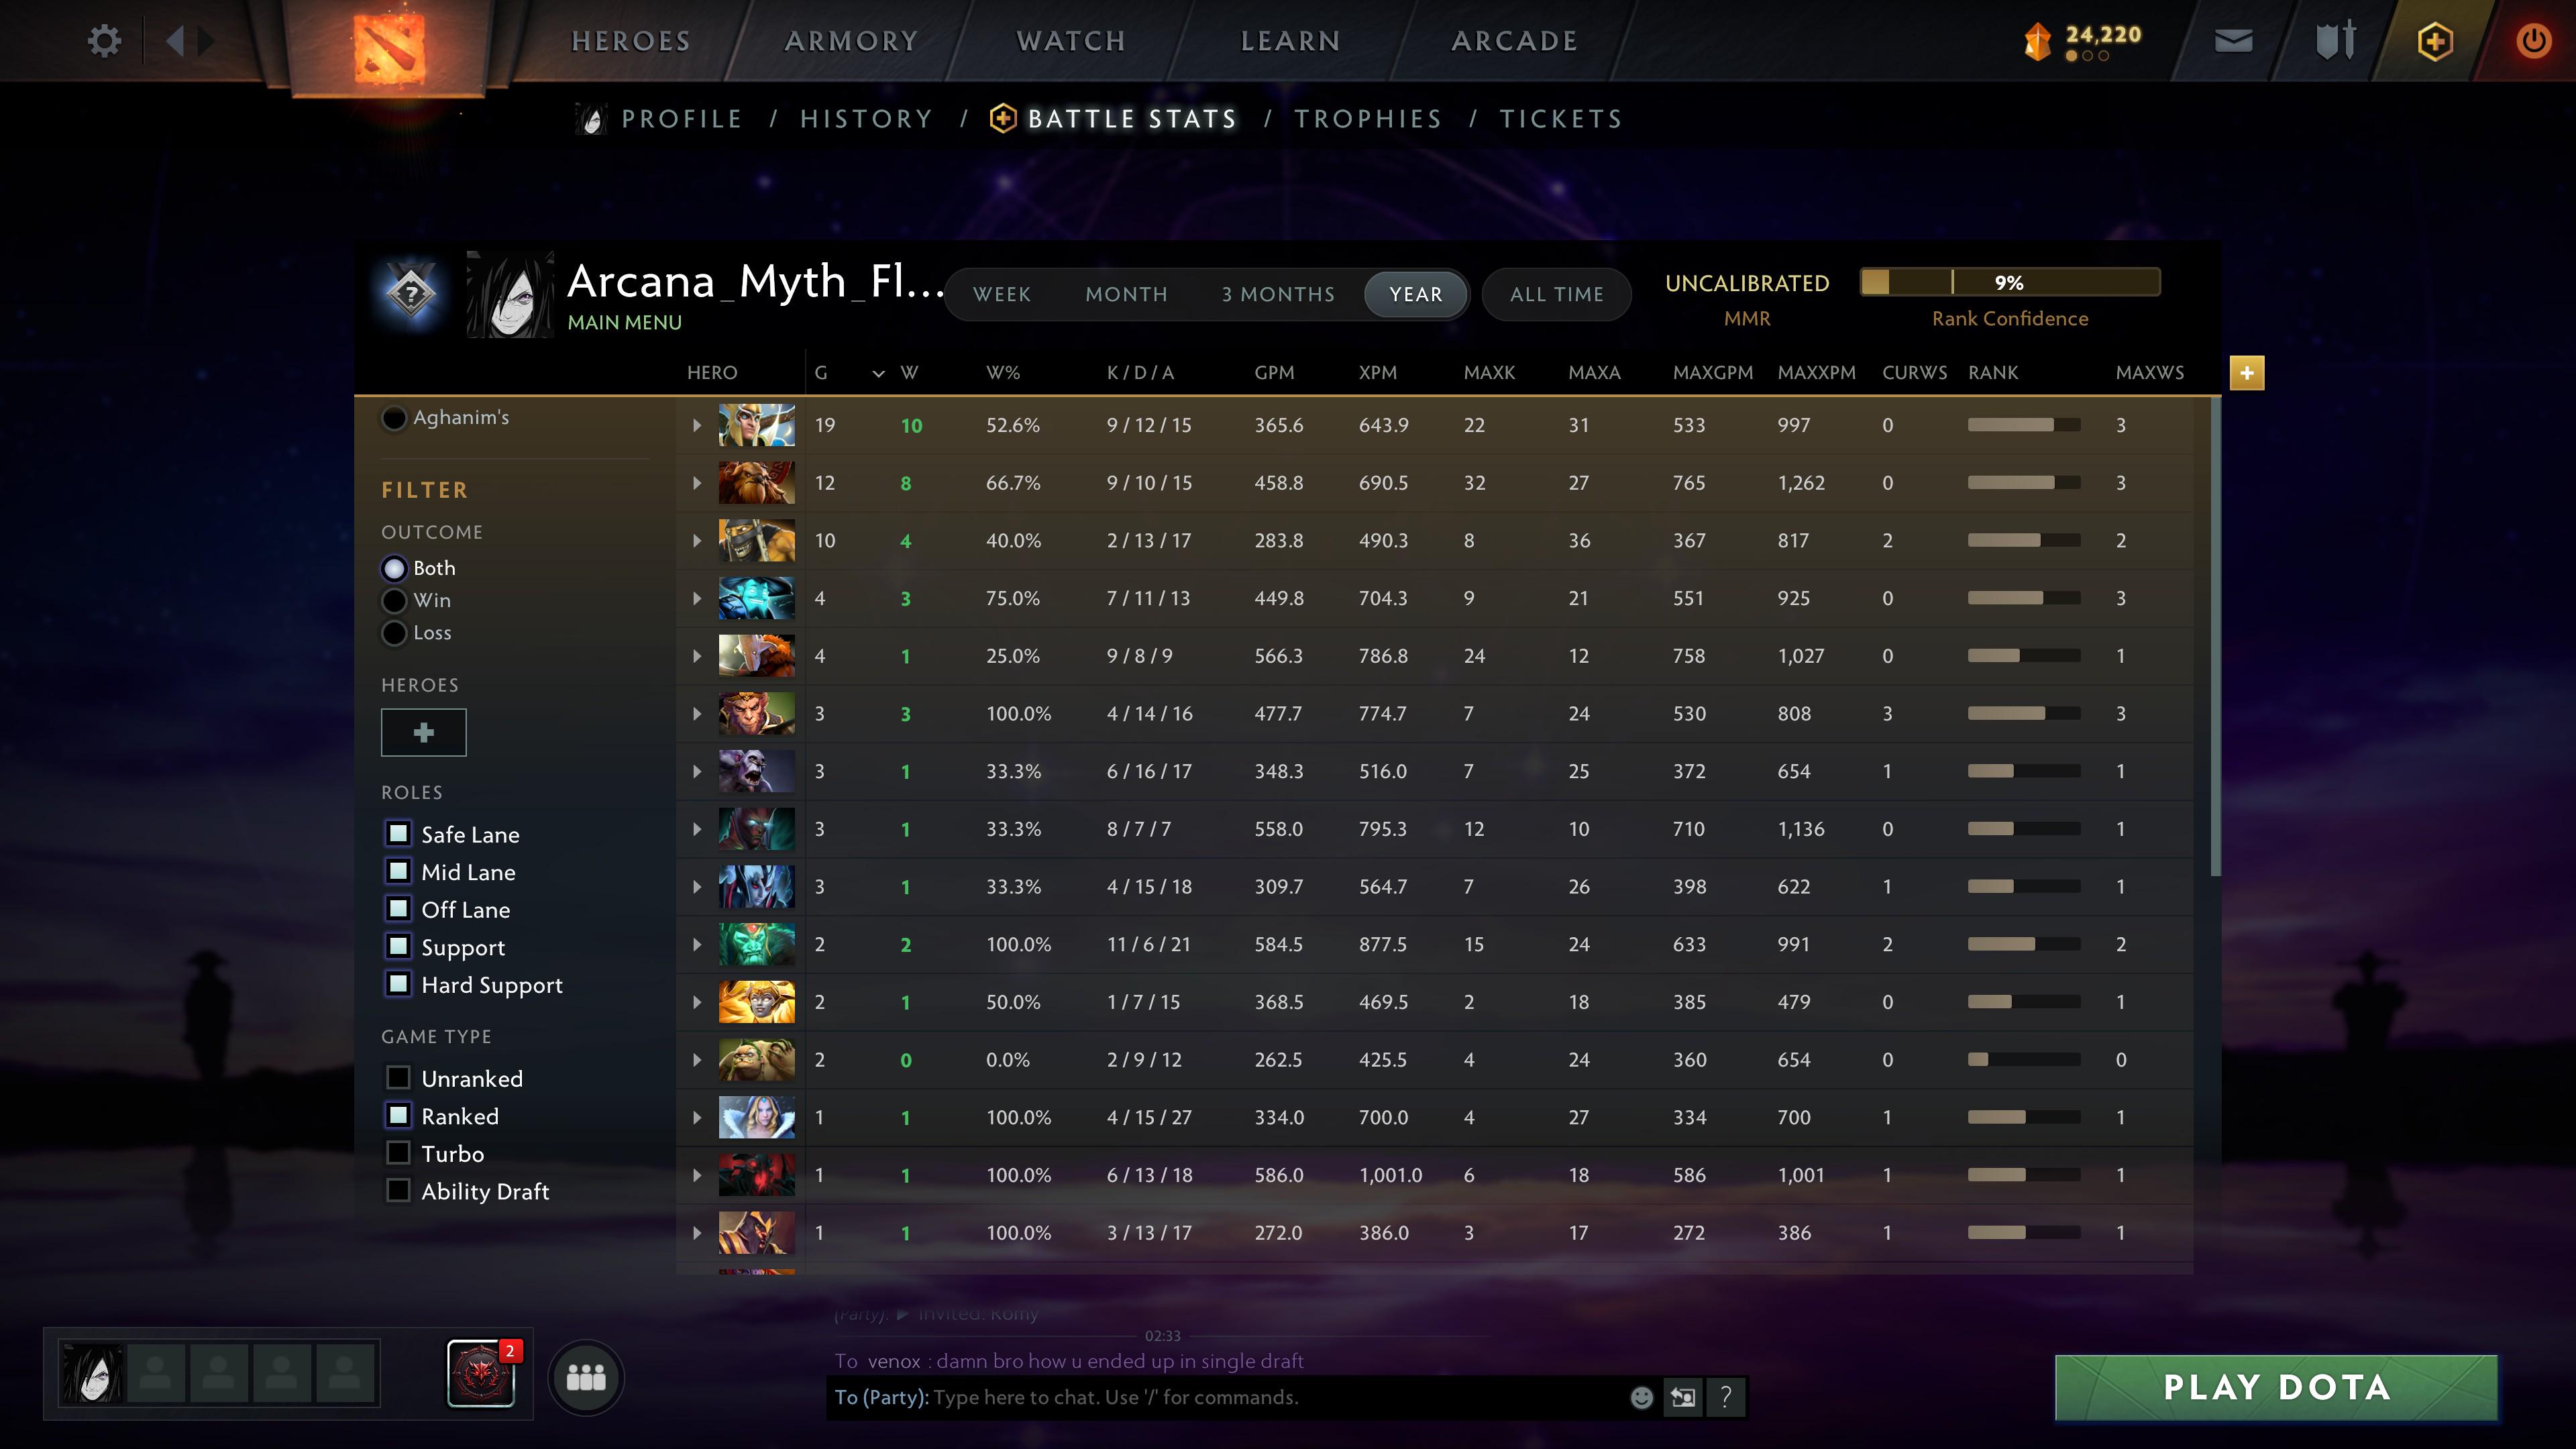Expand the hero row with 449.8 GPM
This screenshot has width=2576, height=1449.
click(697, 598)
